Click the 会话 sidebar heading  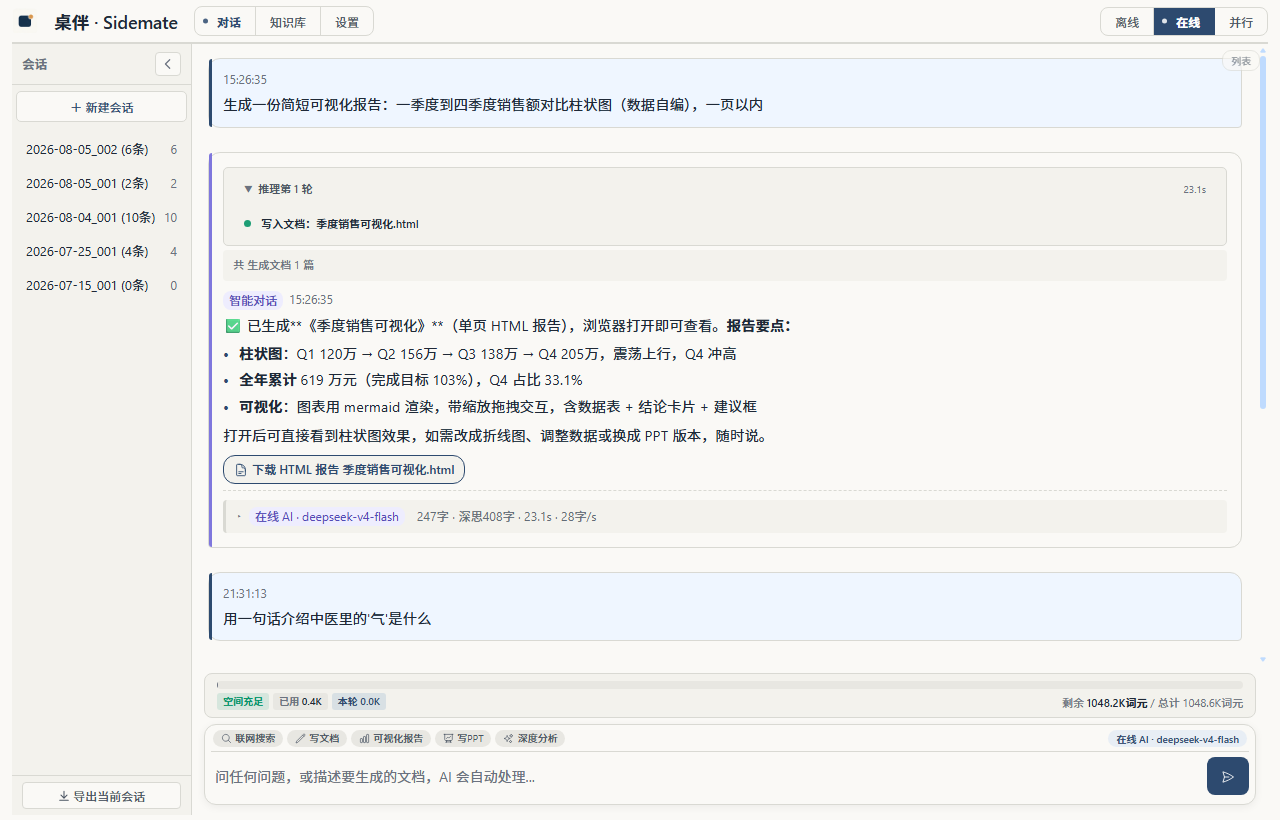(x=35, y=64)
